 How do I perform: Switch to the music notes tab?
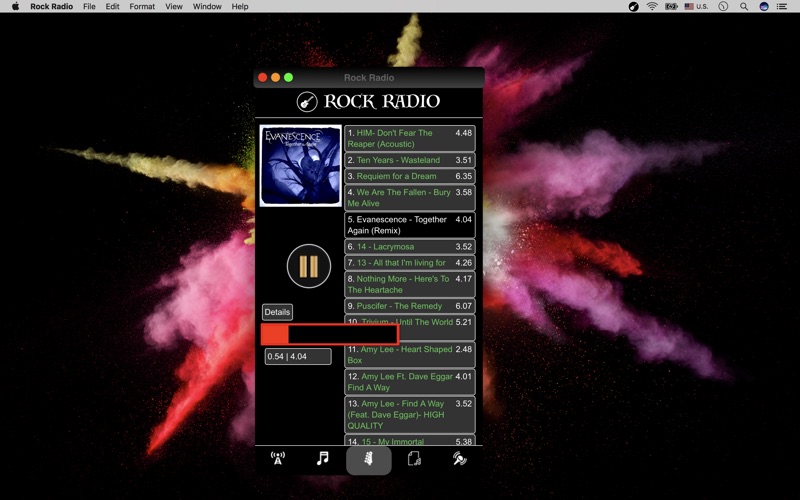click(322, 458)
